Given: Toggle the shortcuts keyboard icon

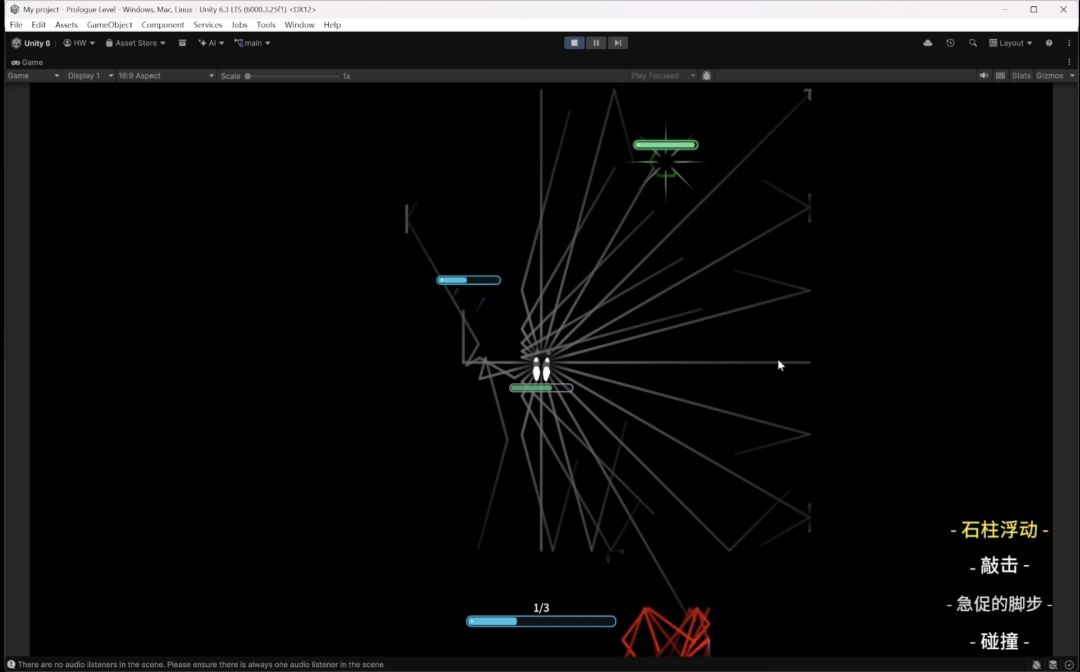Looking at the screenshot, I should 1000,76.
